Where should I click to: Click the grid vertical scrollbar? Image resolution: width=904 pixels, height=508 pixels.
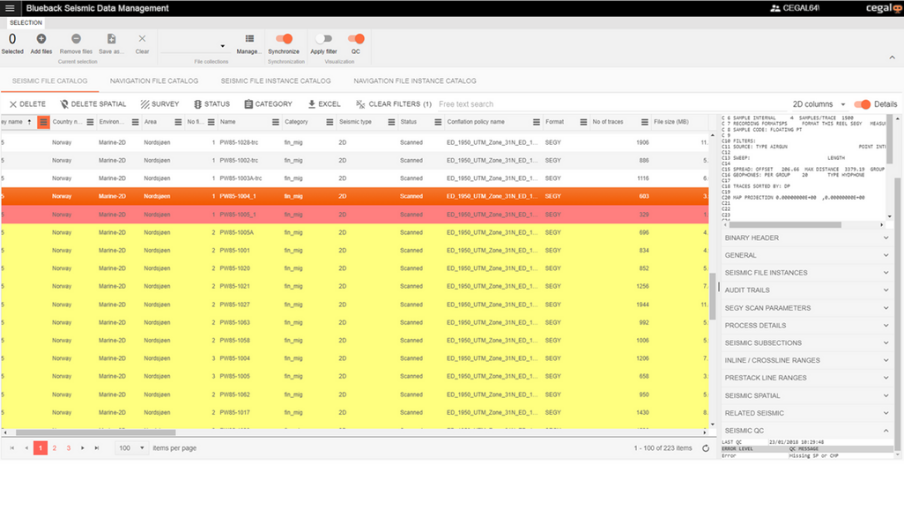pyautogui.click(x=713, y=295)
